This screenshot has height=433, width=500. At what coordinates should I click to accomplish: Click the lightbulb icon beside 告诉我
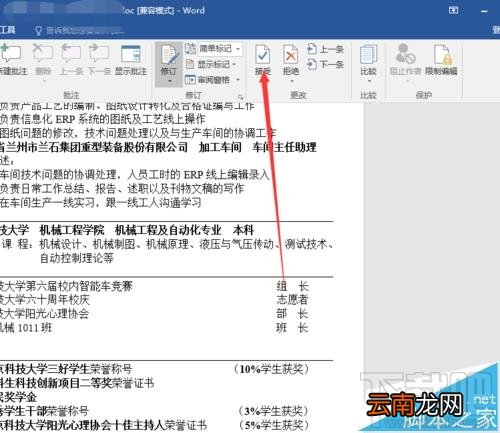click(39, 31)
